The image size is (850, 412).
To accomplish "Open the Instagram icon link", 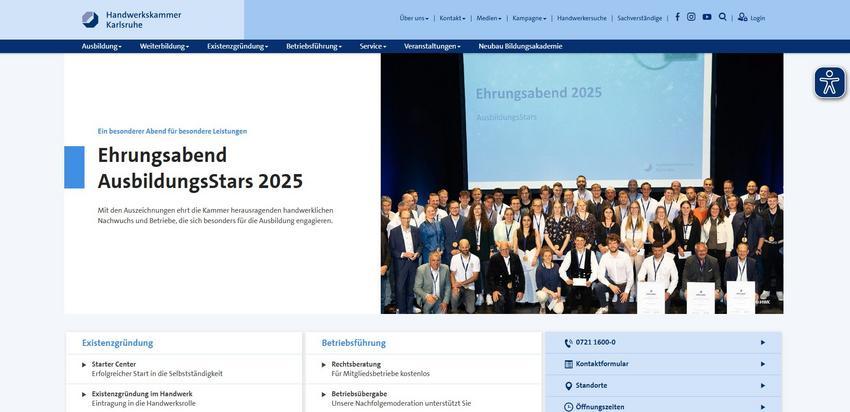I will 691,17.
